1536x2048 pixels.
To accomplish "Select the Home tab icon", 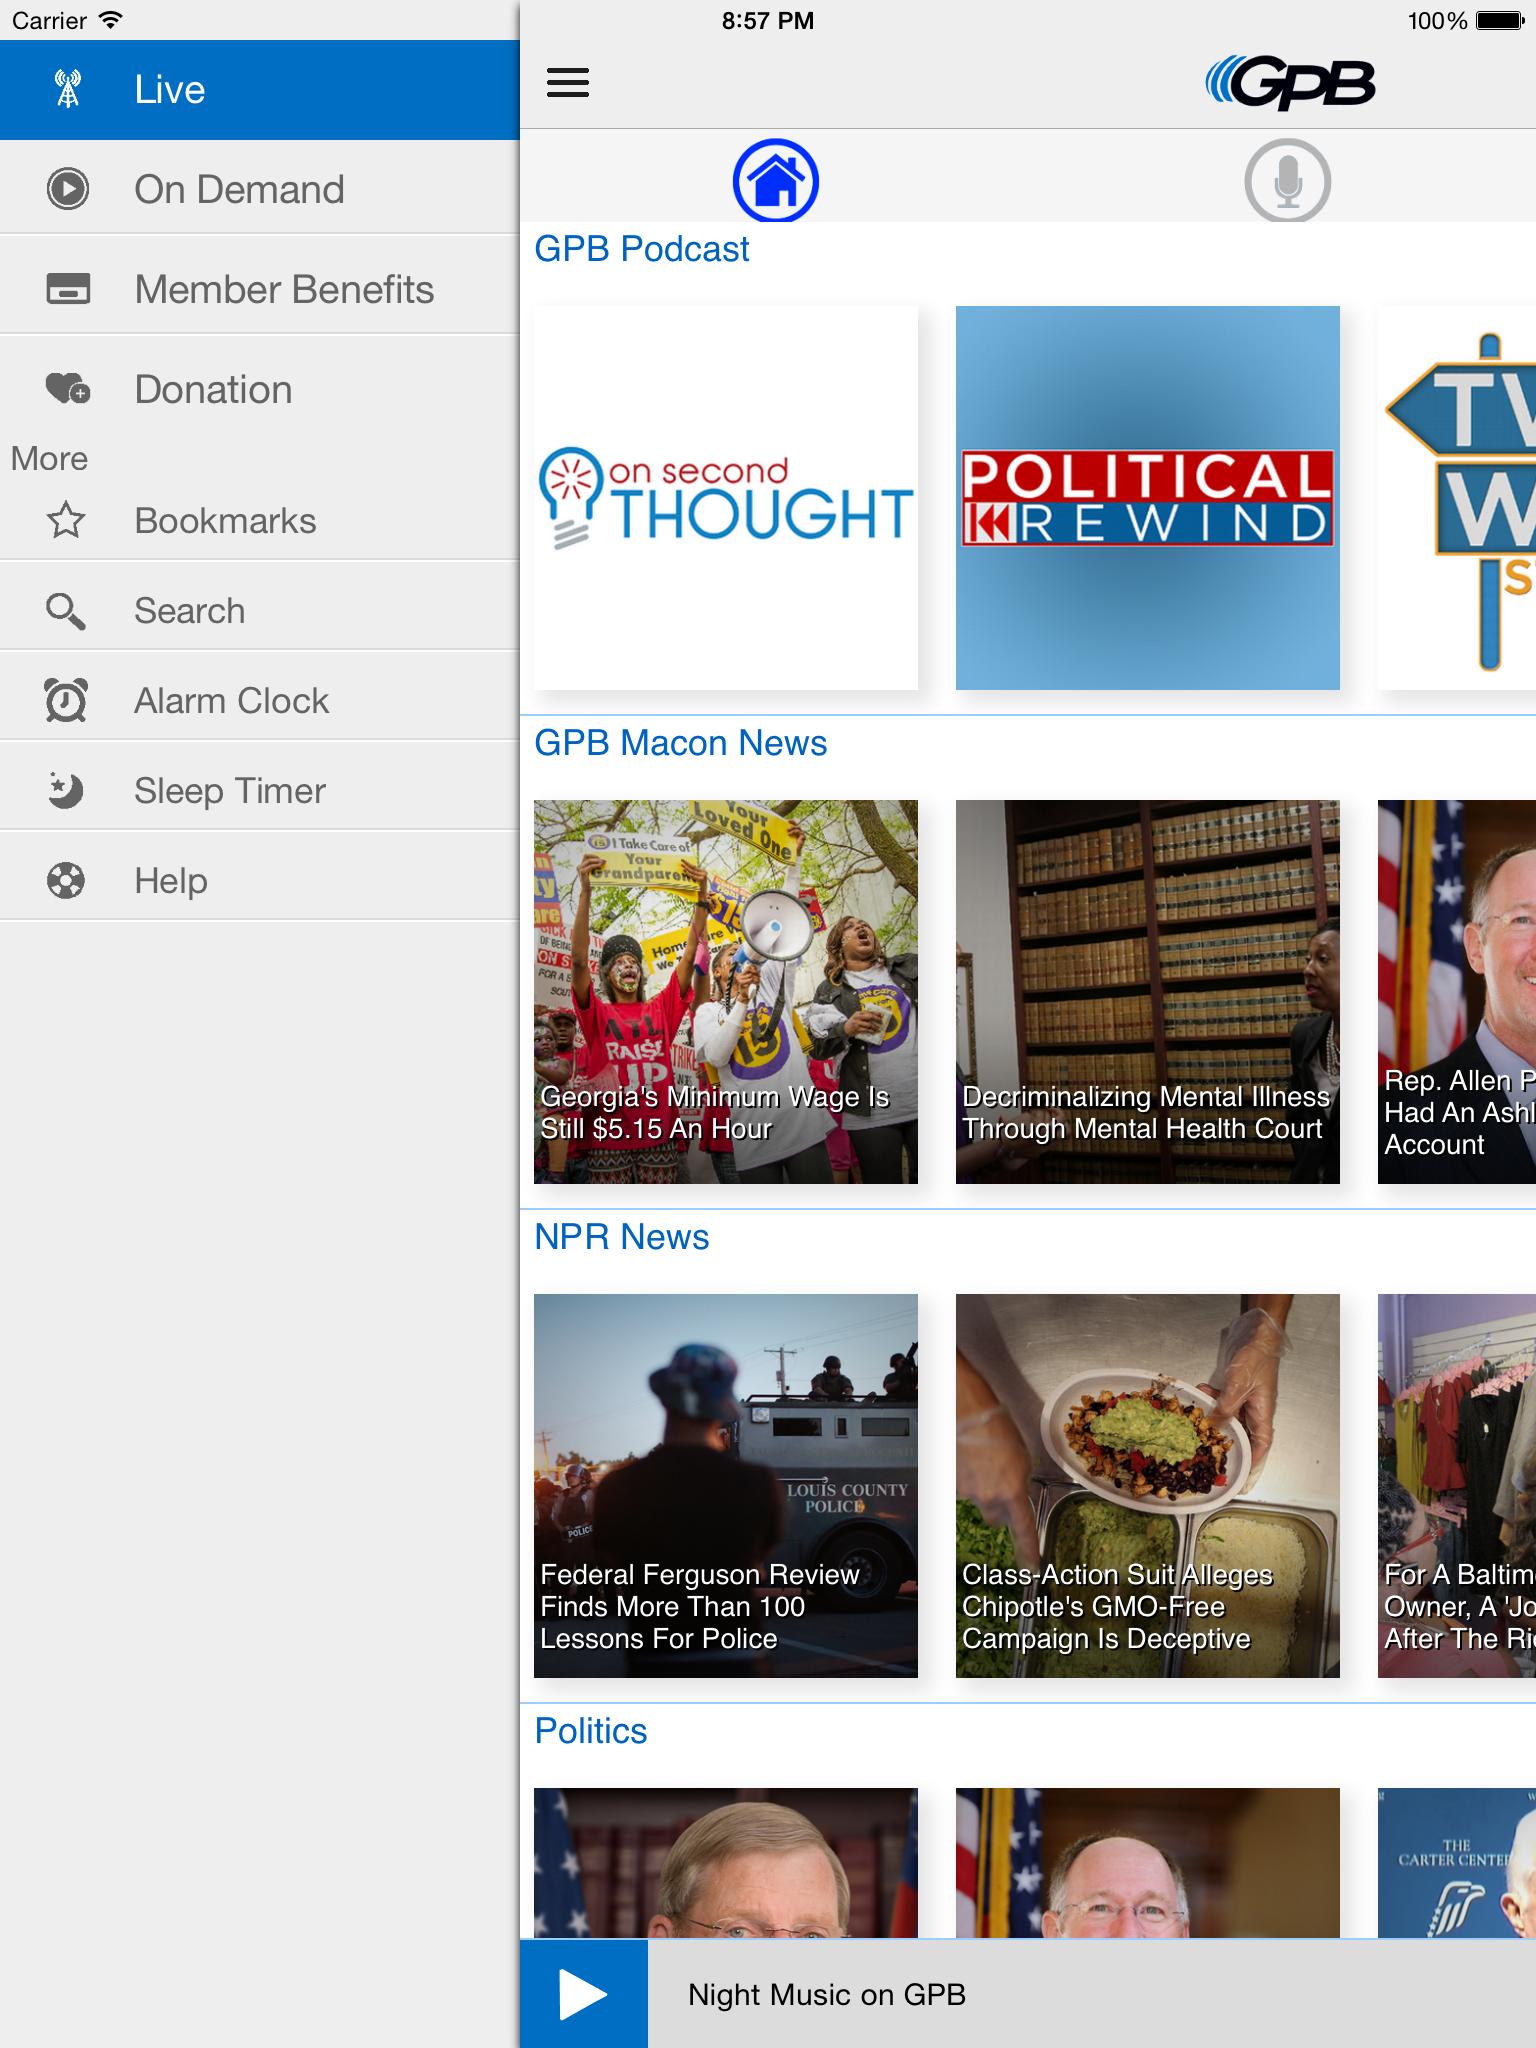I will tap(776, 180).
